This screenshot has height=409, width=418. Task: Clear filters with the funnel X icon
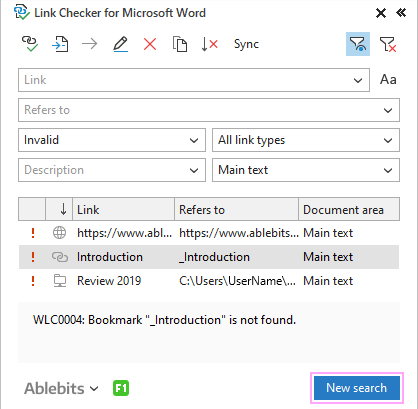(388, 44)
